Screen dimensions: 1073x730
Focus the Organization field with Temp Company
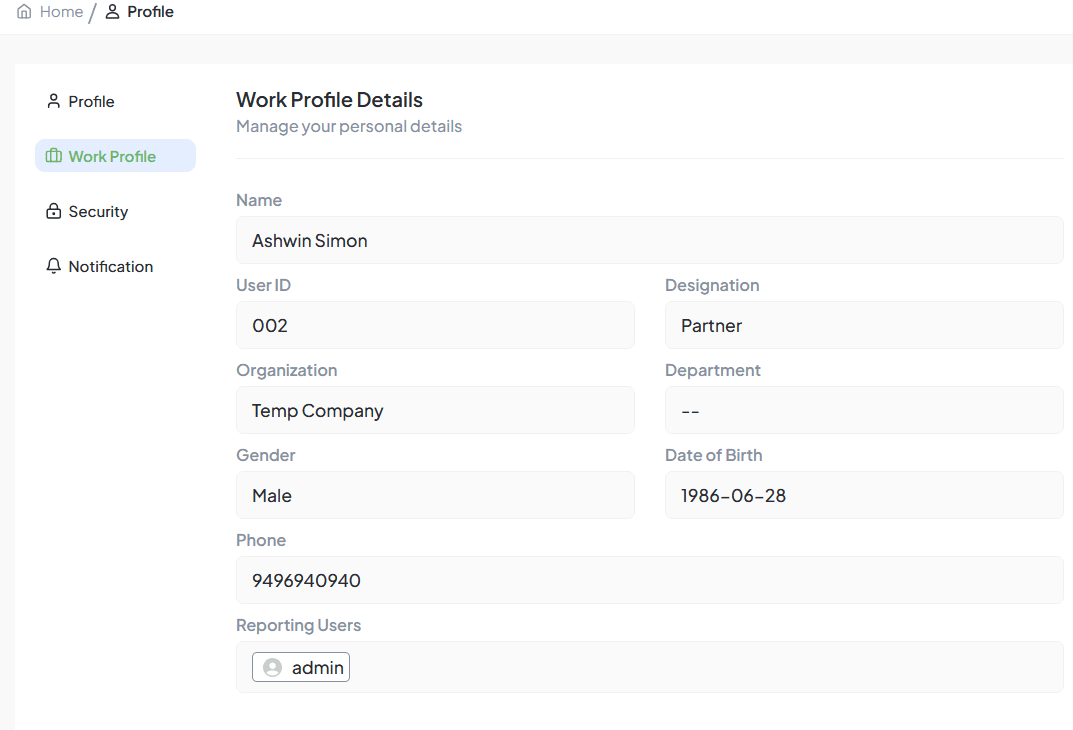click(435, 410)
